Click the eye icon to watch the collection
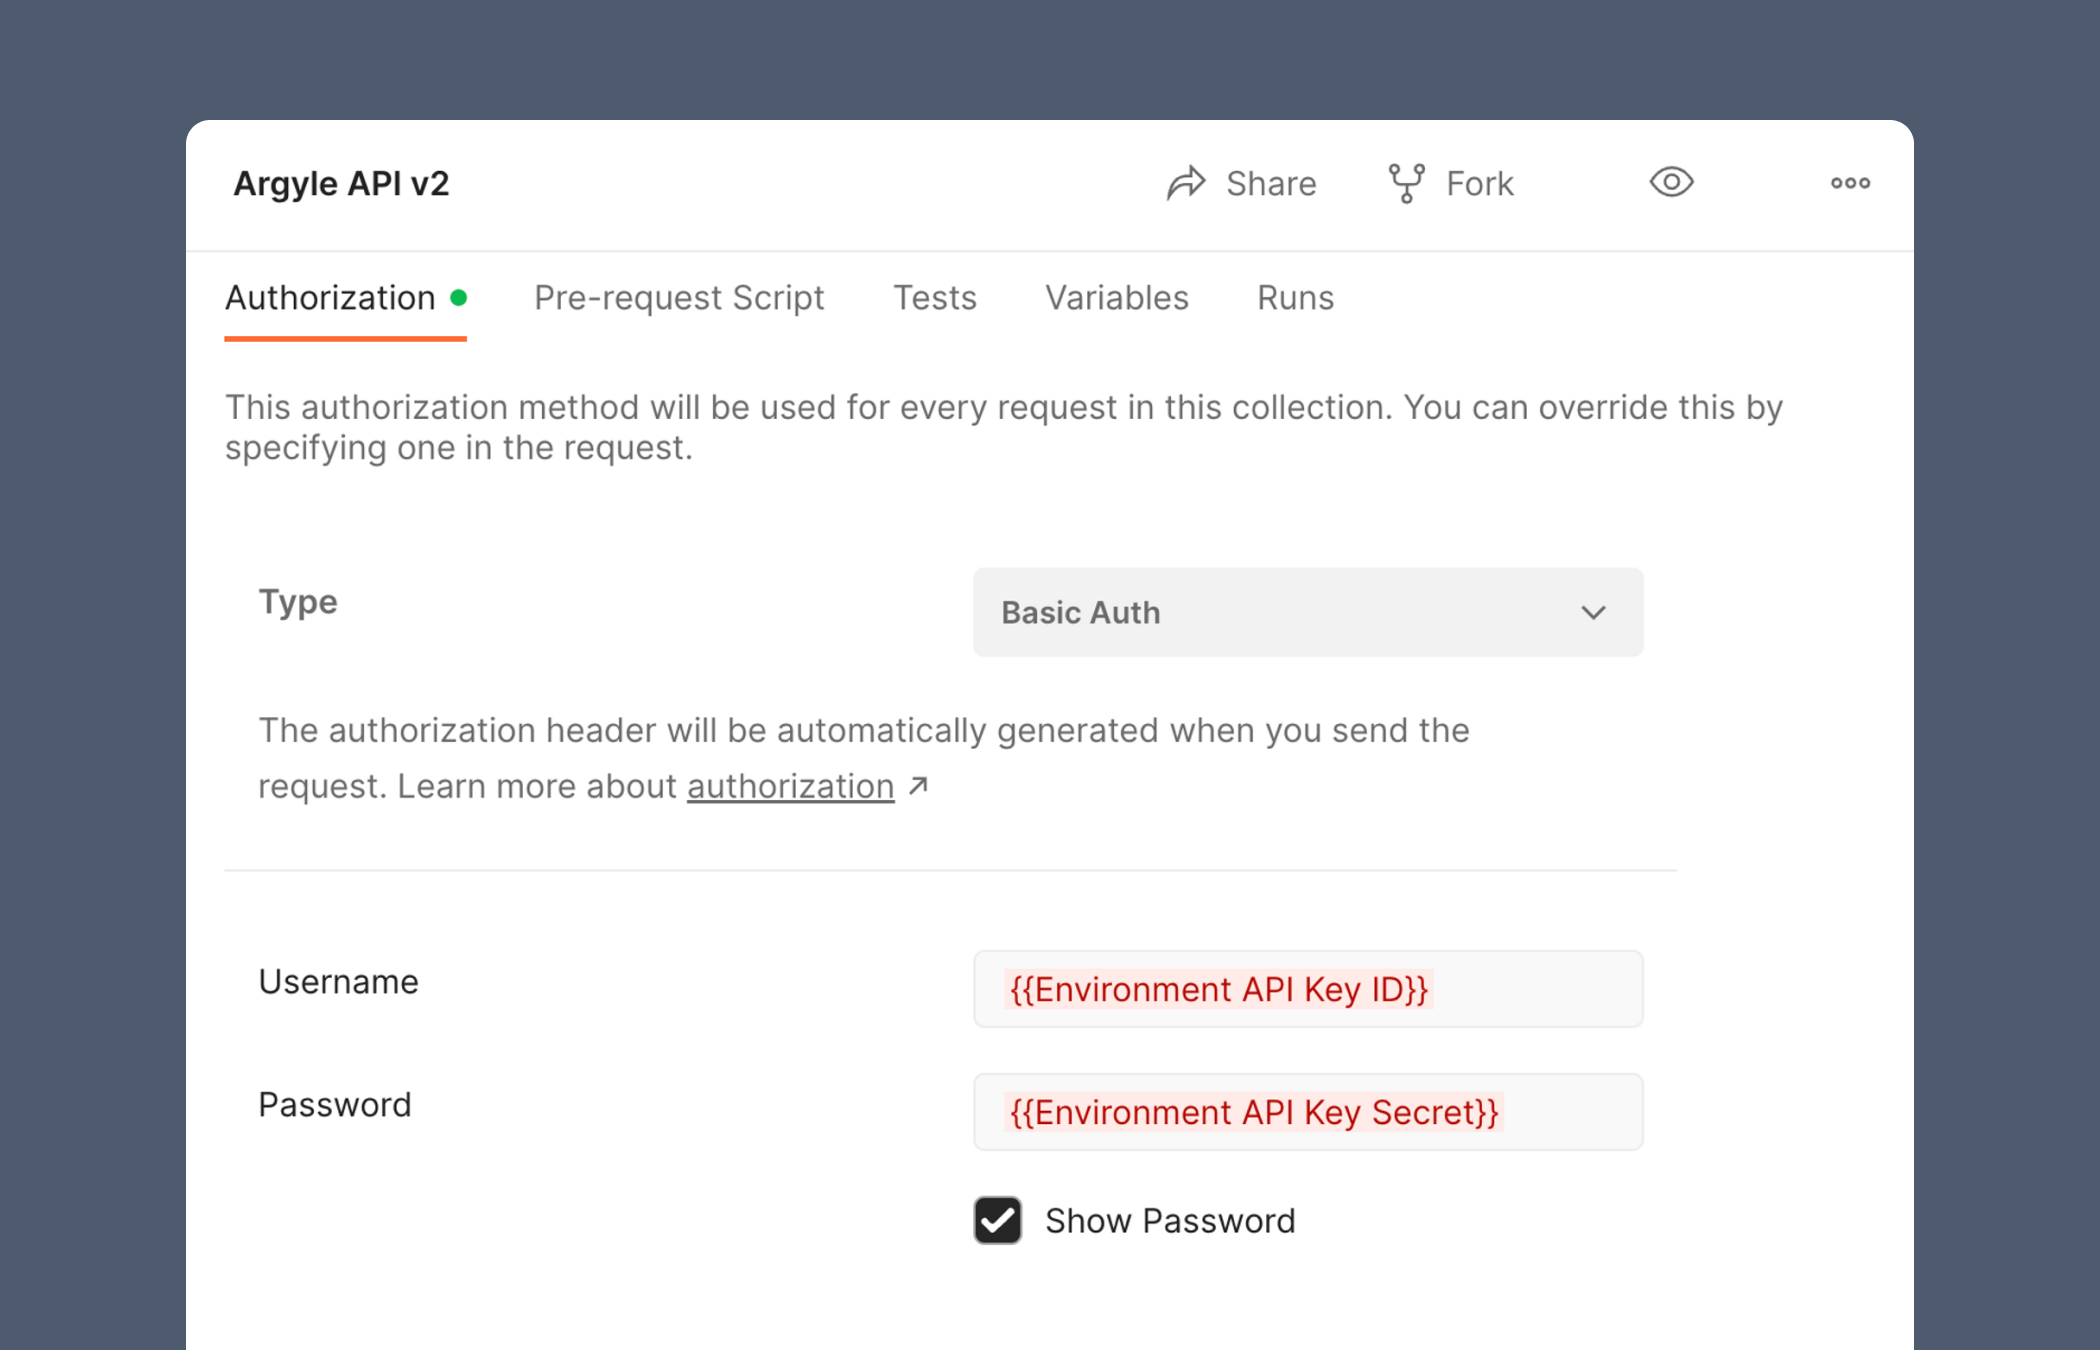The image size is (2100, 1350). pyautogui.click(x=1670, y=182)
